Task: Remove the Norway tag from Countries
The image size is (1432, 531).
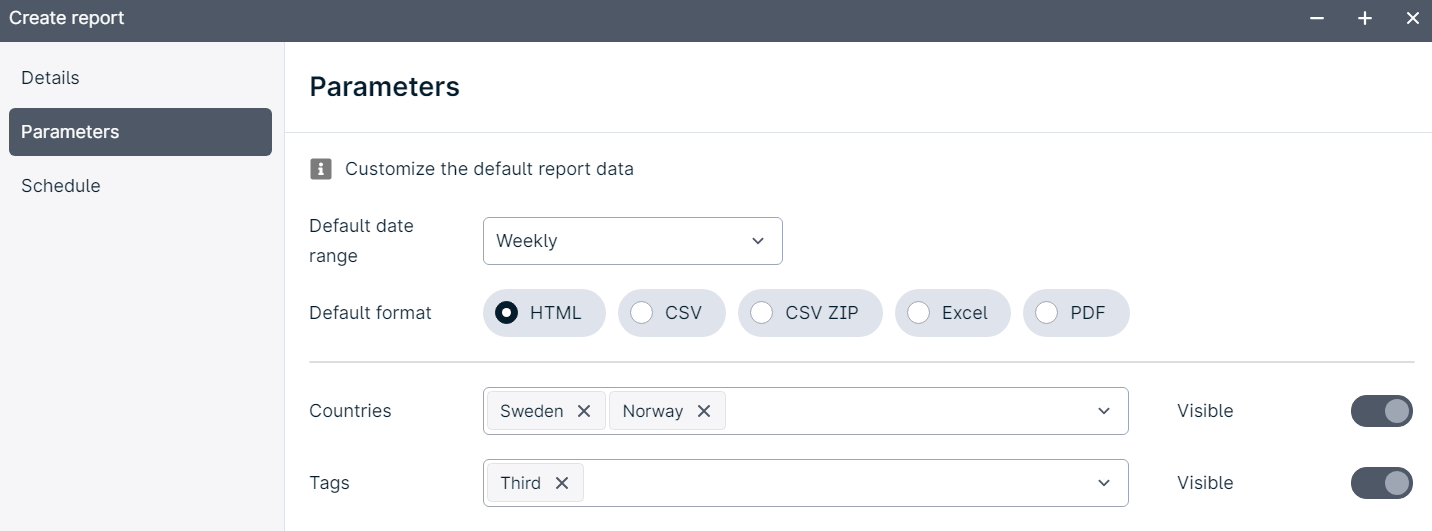Action: [704, 411]
